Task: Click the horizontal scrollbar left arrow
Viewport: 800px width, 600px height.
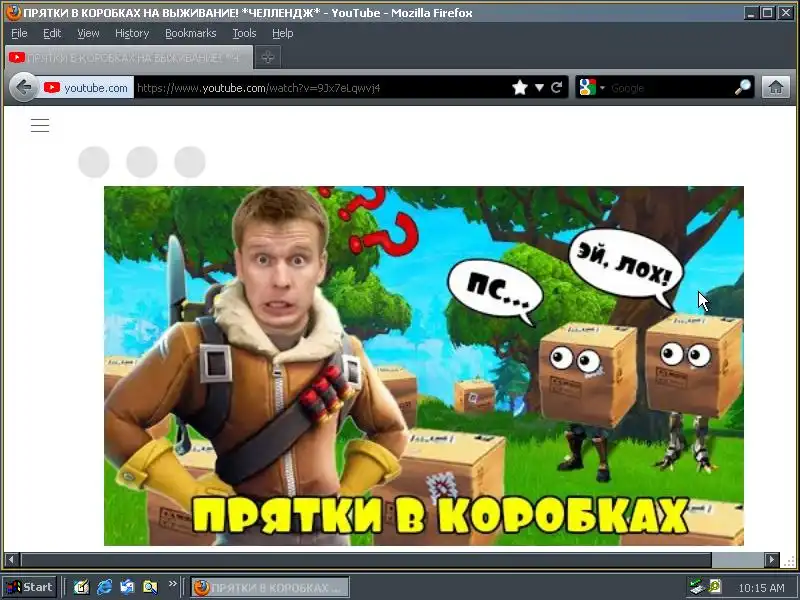Action: click(x=11, y=560)
